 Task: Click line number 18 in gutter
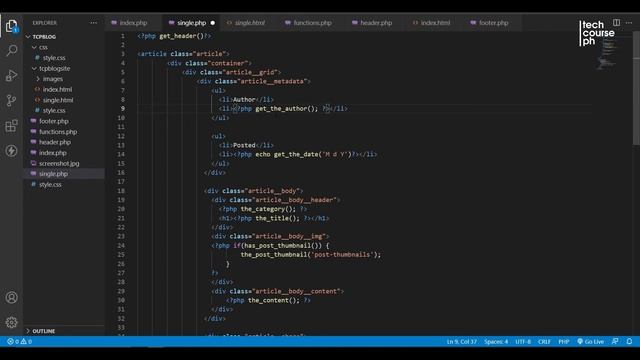(121, 191)
